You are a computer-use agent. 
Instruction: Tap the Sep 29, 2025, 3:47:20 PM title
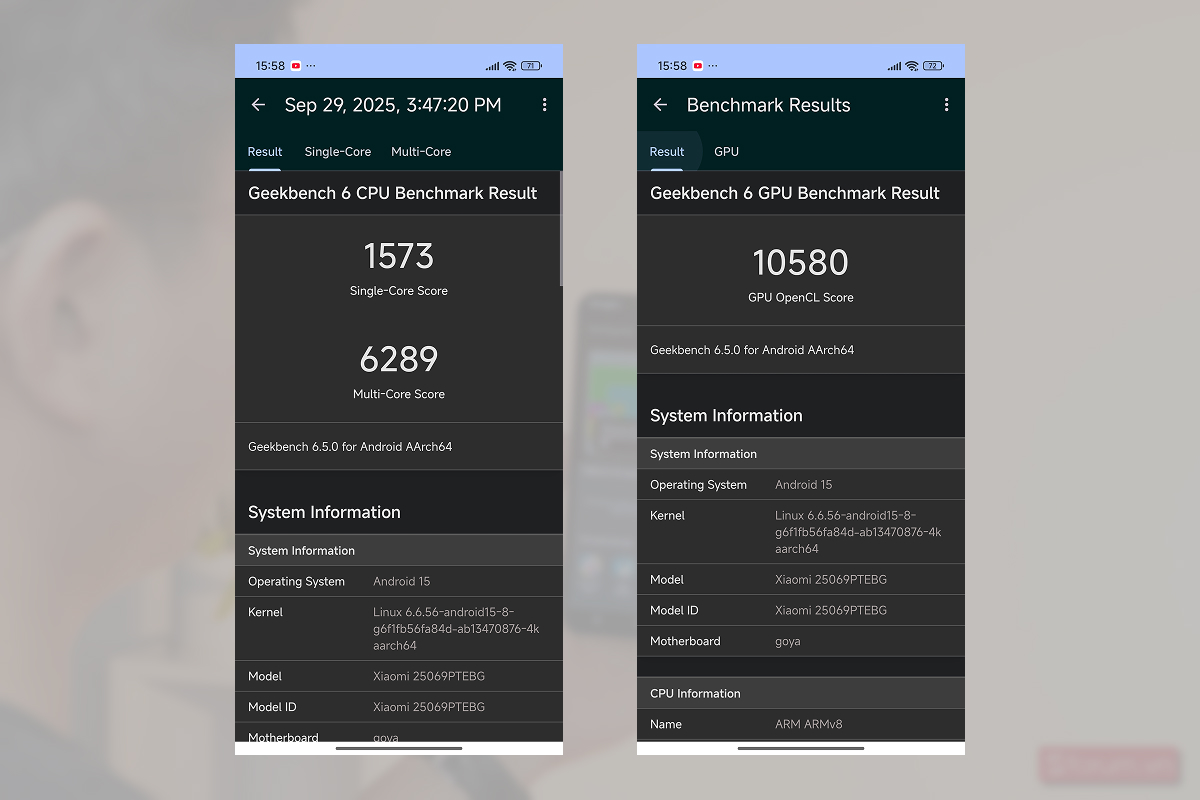click(393, 105)
